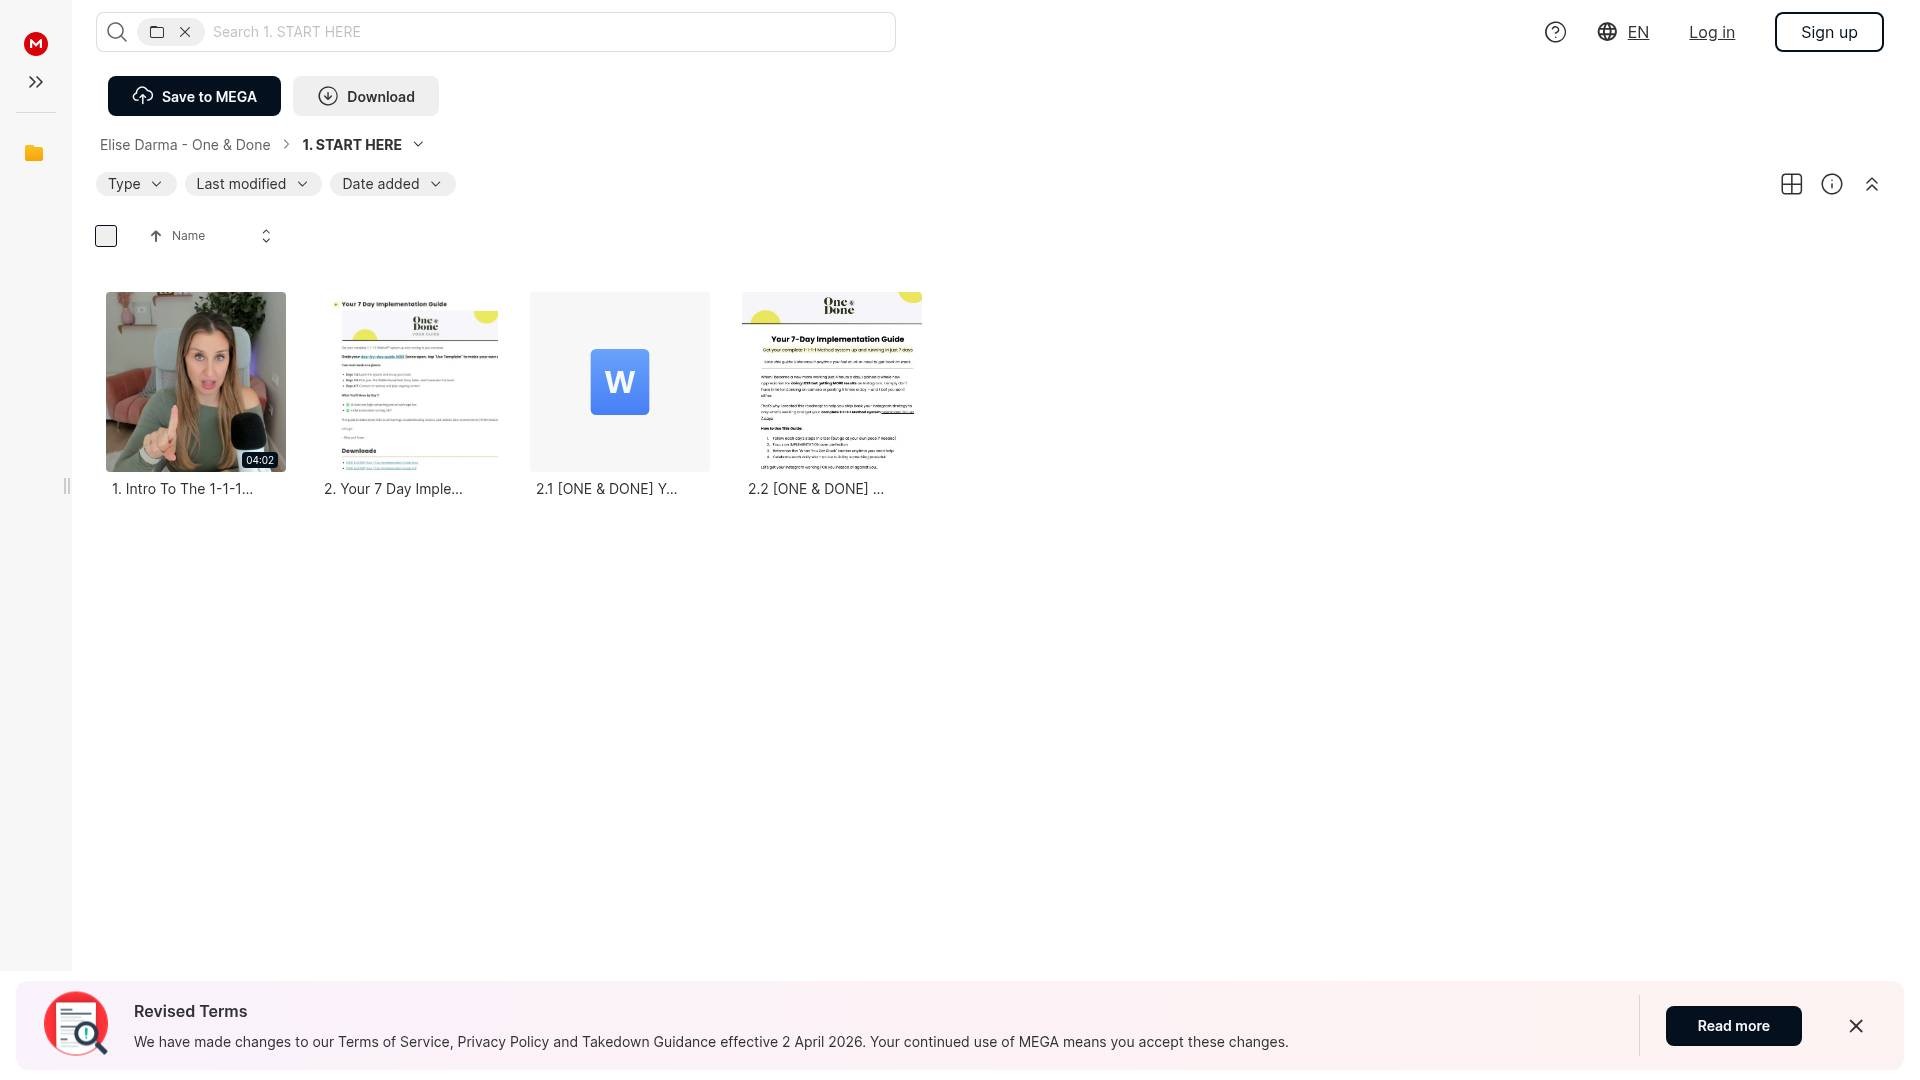The image size is (1920, 1080).
Task: Click the Search 1. START HERE field
Action: pos(548,32)
